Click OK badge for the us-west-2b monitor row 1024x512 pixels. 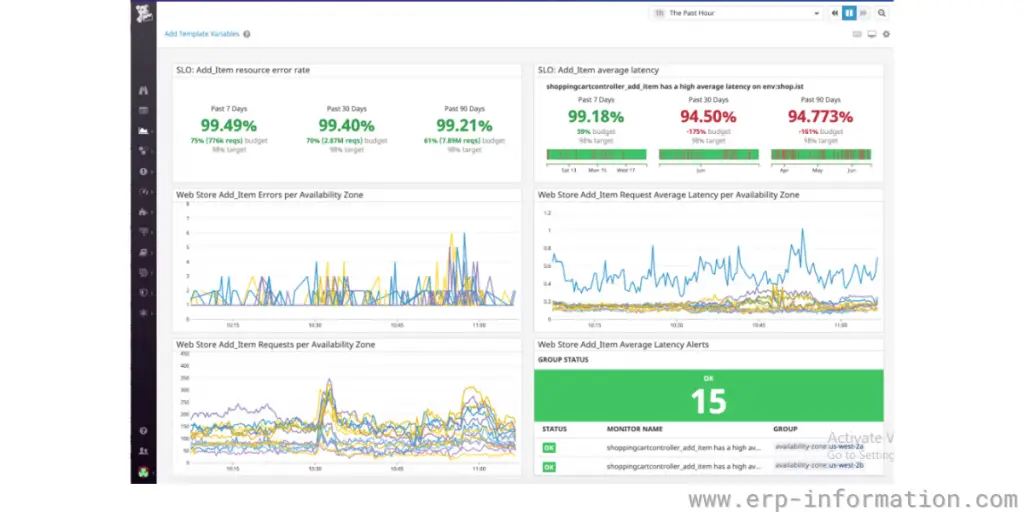pyautogui.click(x=549, y=467)
